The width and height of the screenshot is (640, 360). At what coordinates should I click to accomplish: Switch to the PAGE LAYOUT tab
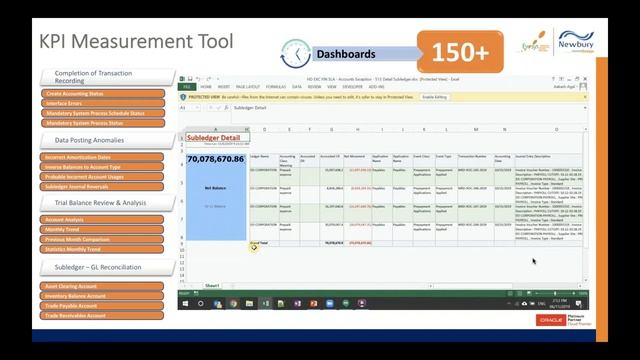pyautogui.click(x=248, y=87)
